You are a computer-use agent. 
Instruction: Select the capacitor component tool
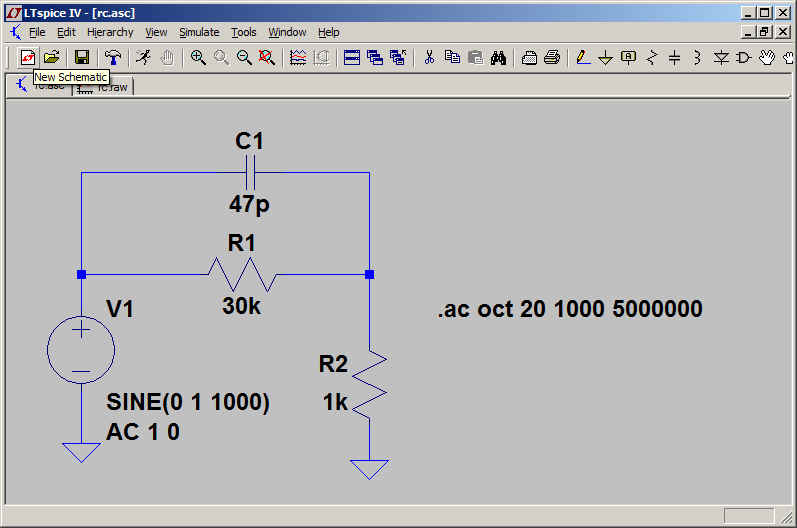(x=674, y=57)
